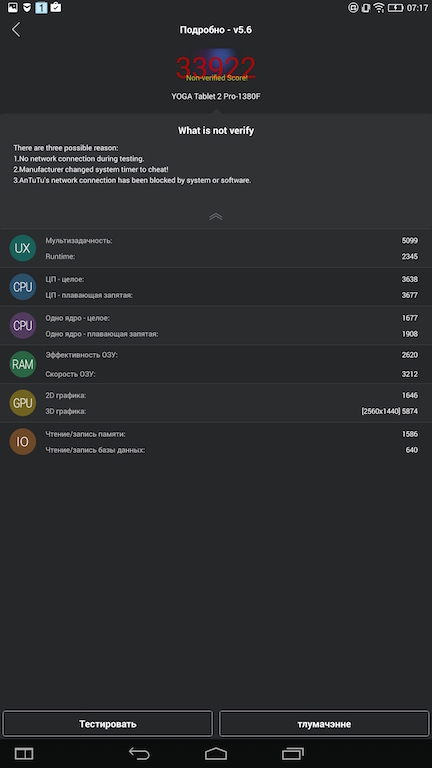
Task: Open the recent apps icon
Action: [293, 753]
